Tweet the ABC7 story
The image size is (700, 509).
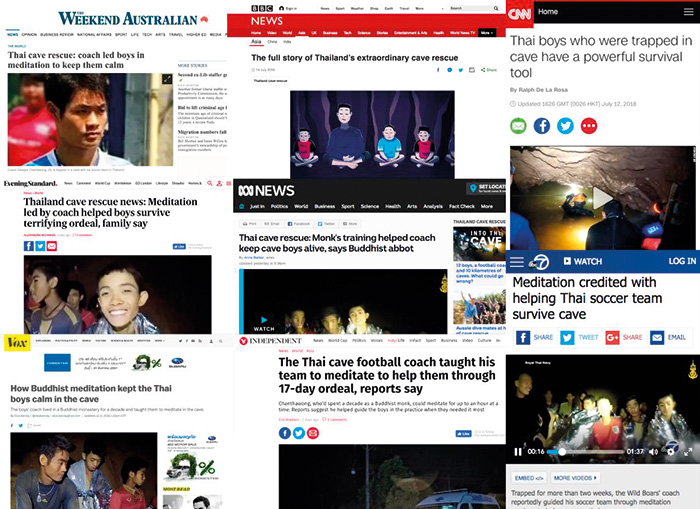pyautogui.click(x=579, y=338)
